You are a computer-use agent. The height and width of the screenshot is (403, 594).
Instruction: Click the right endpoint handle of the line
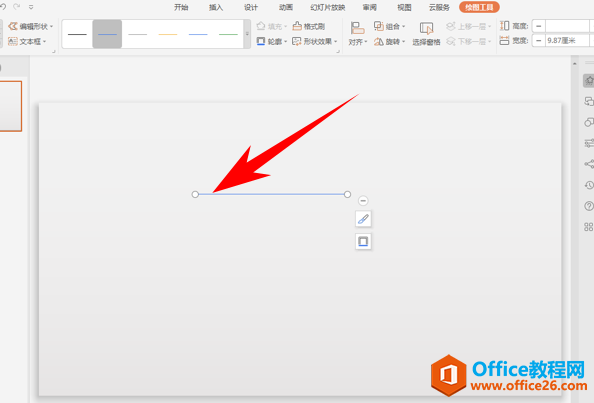[347, 194]
